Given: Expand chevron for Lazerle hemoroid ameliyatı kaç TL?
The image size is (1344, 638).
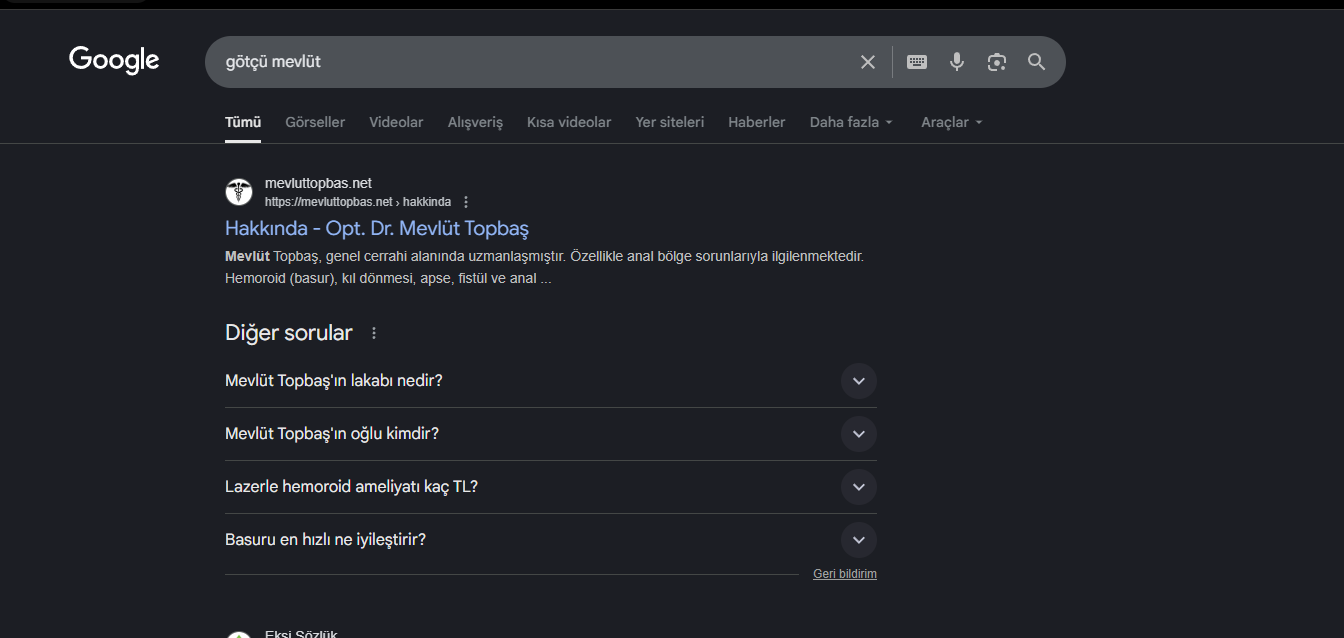Looking at the screenshot, I should (x=858, y=487).
